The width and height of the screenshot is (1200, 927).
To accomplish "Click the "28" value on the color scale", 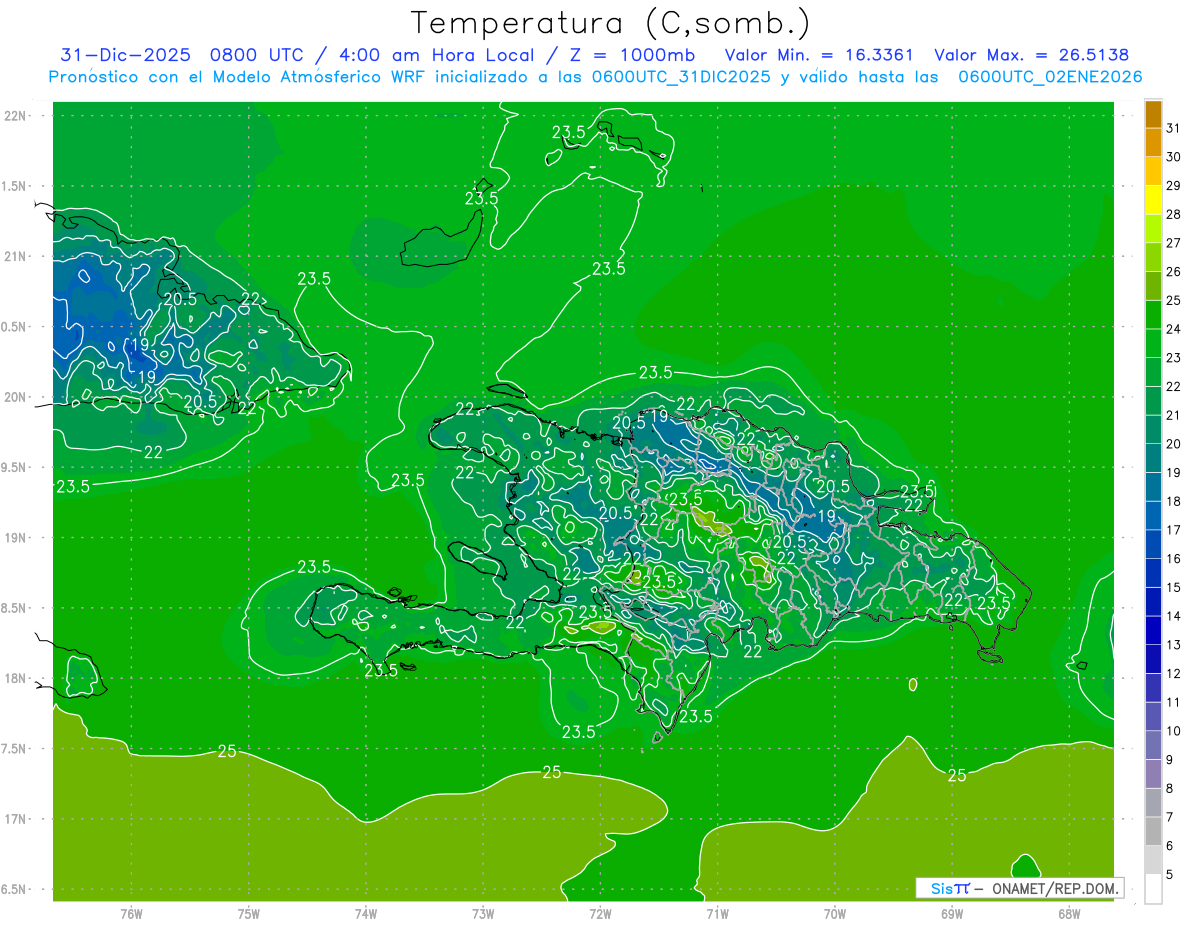I will click(1174, 214).
